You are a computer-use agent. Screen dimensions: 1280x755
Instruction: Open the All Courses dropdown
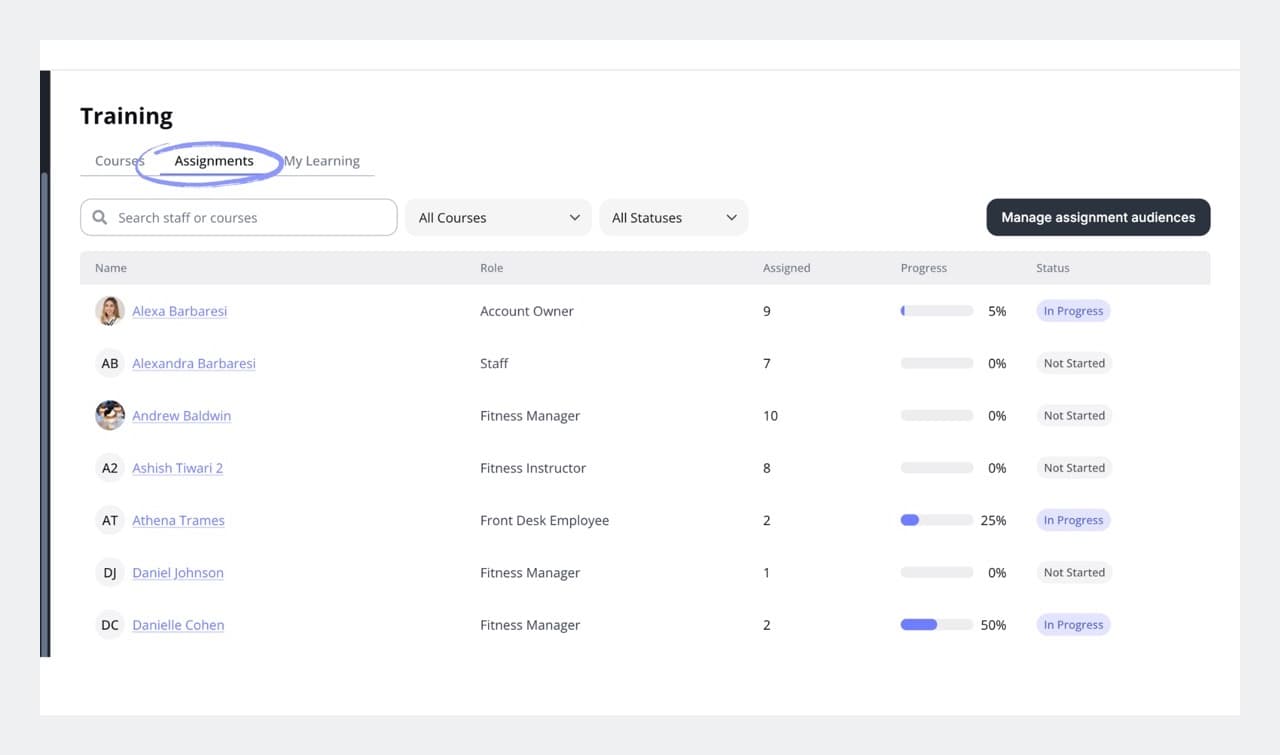(x=499, y=217)
